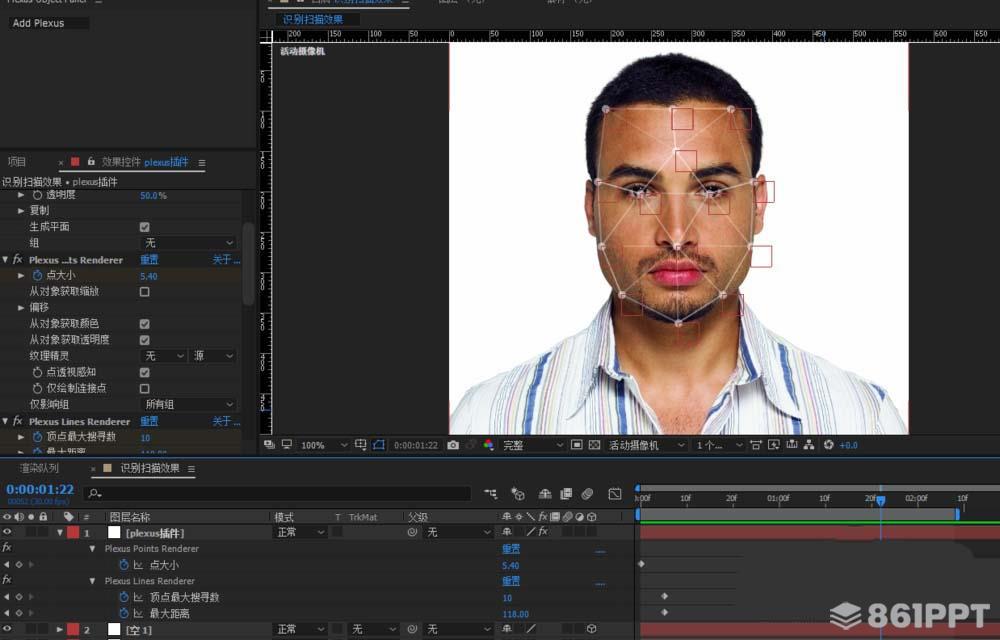Viewport: 1000px width, 640px height.
Task: Open the composition flowchart in viewer
Action: (x=809, y=445)
